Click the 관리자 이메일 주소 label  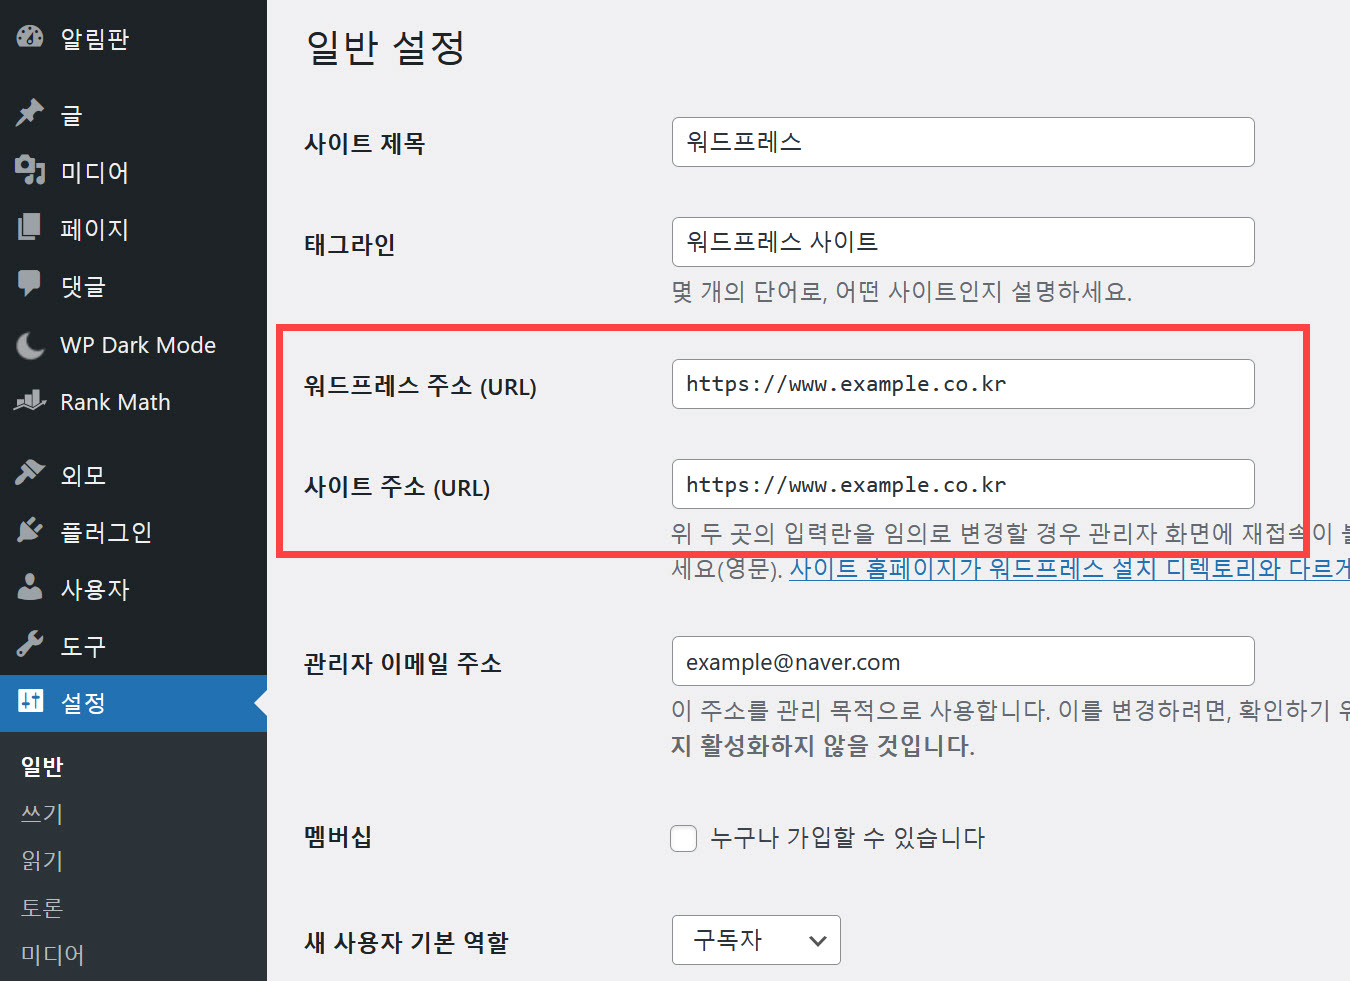pos(403,664)
